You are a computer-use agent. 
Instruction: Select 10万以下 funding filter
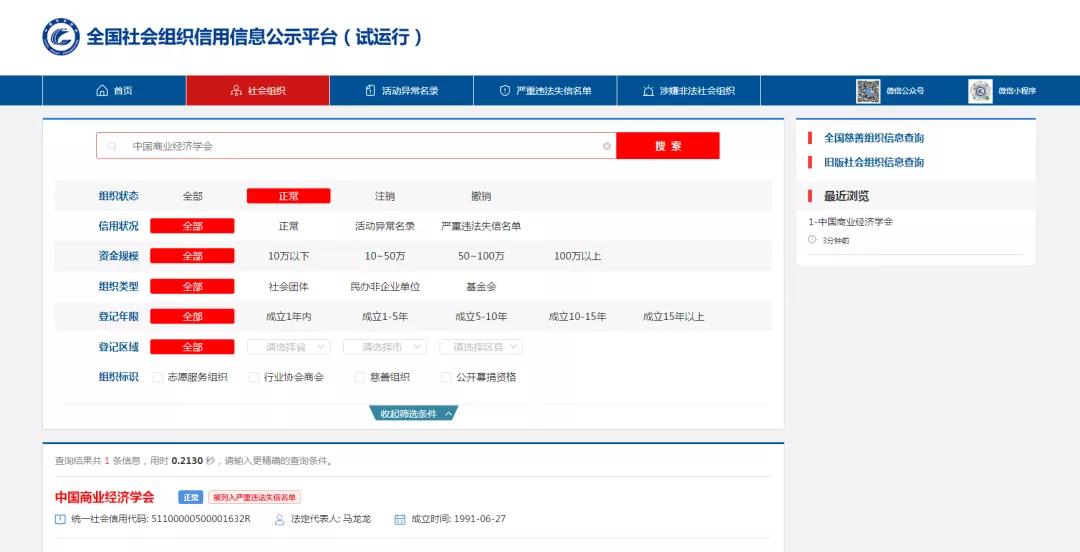(x=289, y=256)
